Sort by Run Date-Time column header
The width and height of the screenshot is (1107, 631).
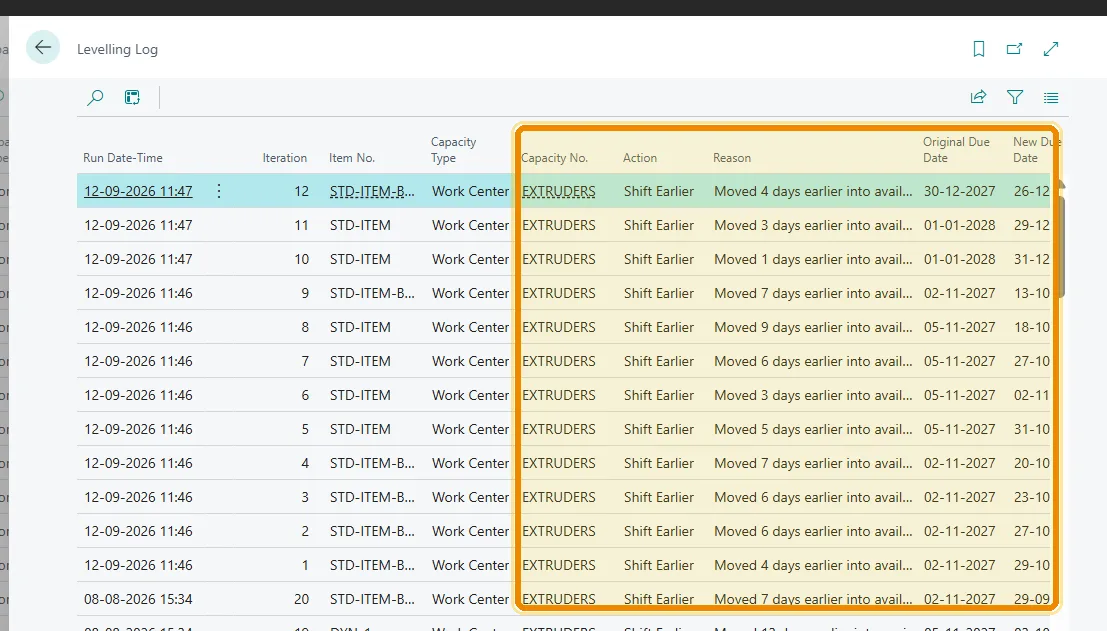tap(123, 158)
